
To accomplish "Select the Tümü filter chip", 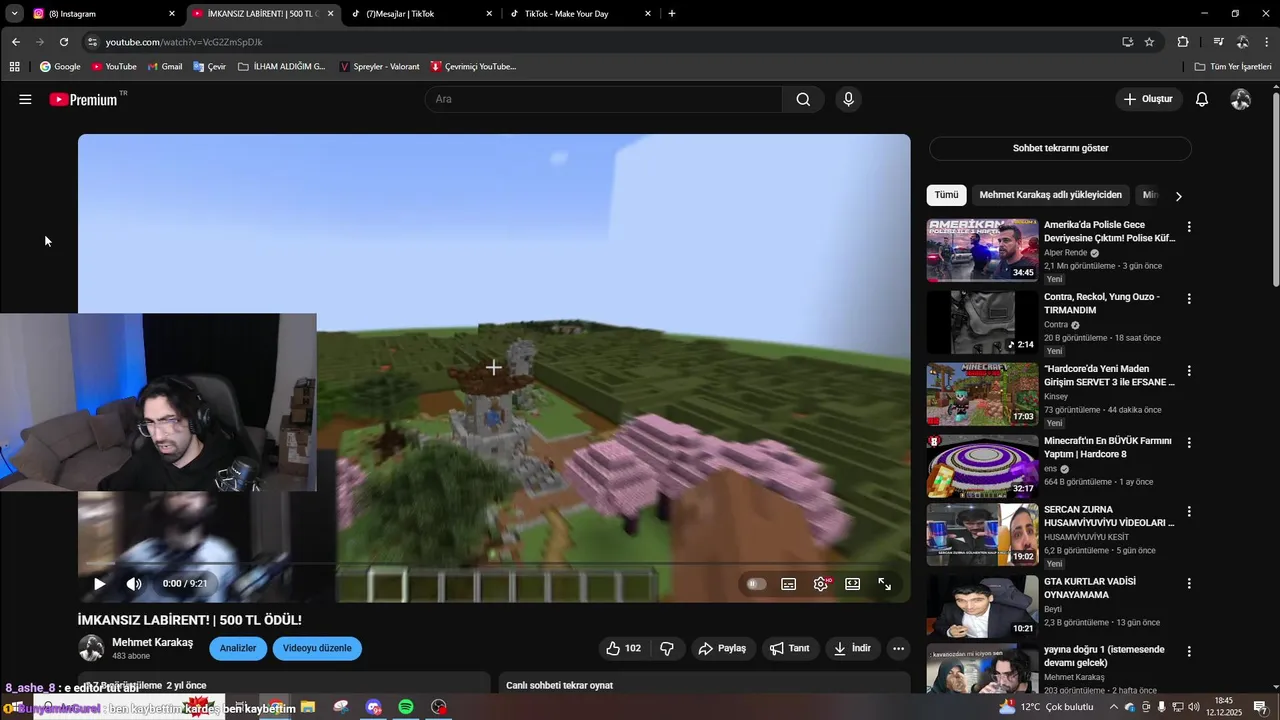I will tap(946, 195).
